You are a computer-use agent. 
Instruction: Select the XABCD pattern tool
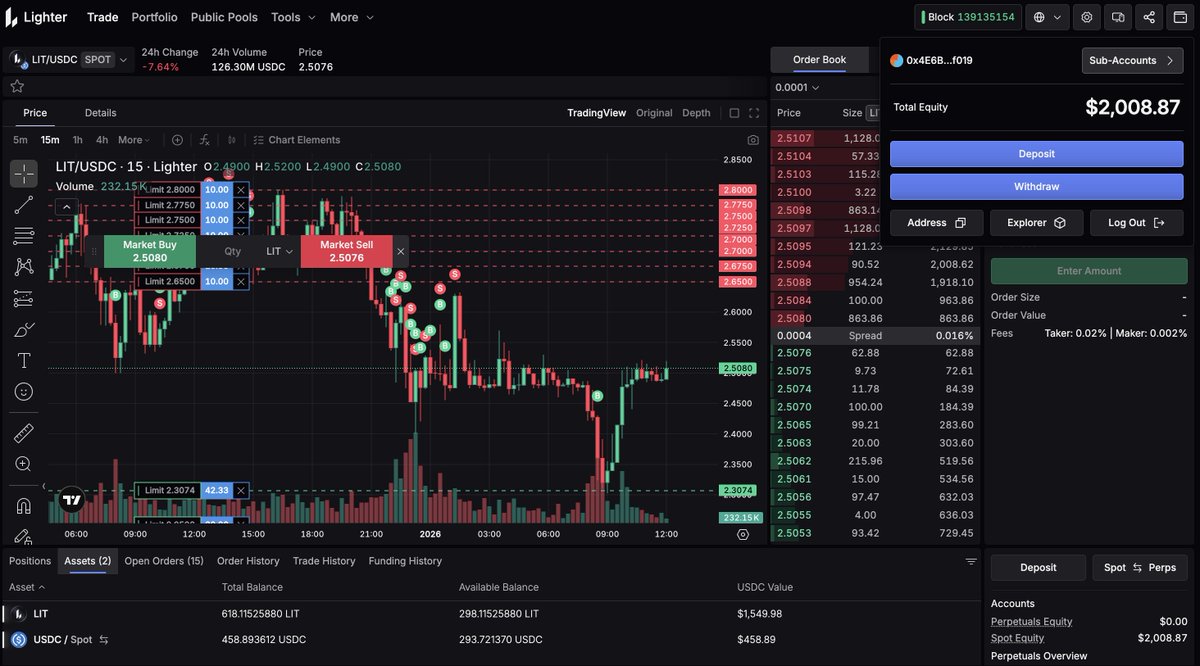(24, 267)
